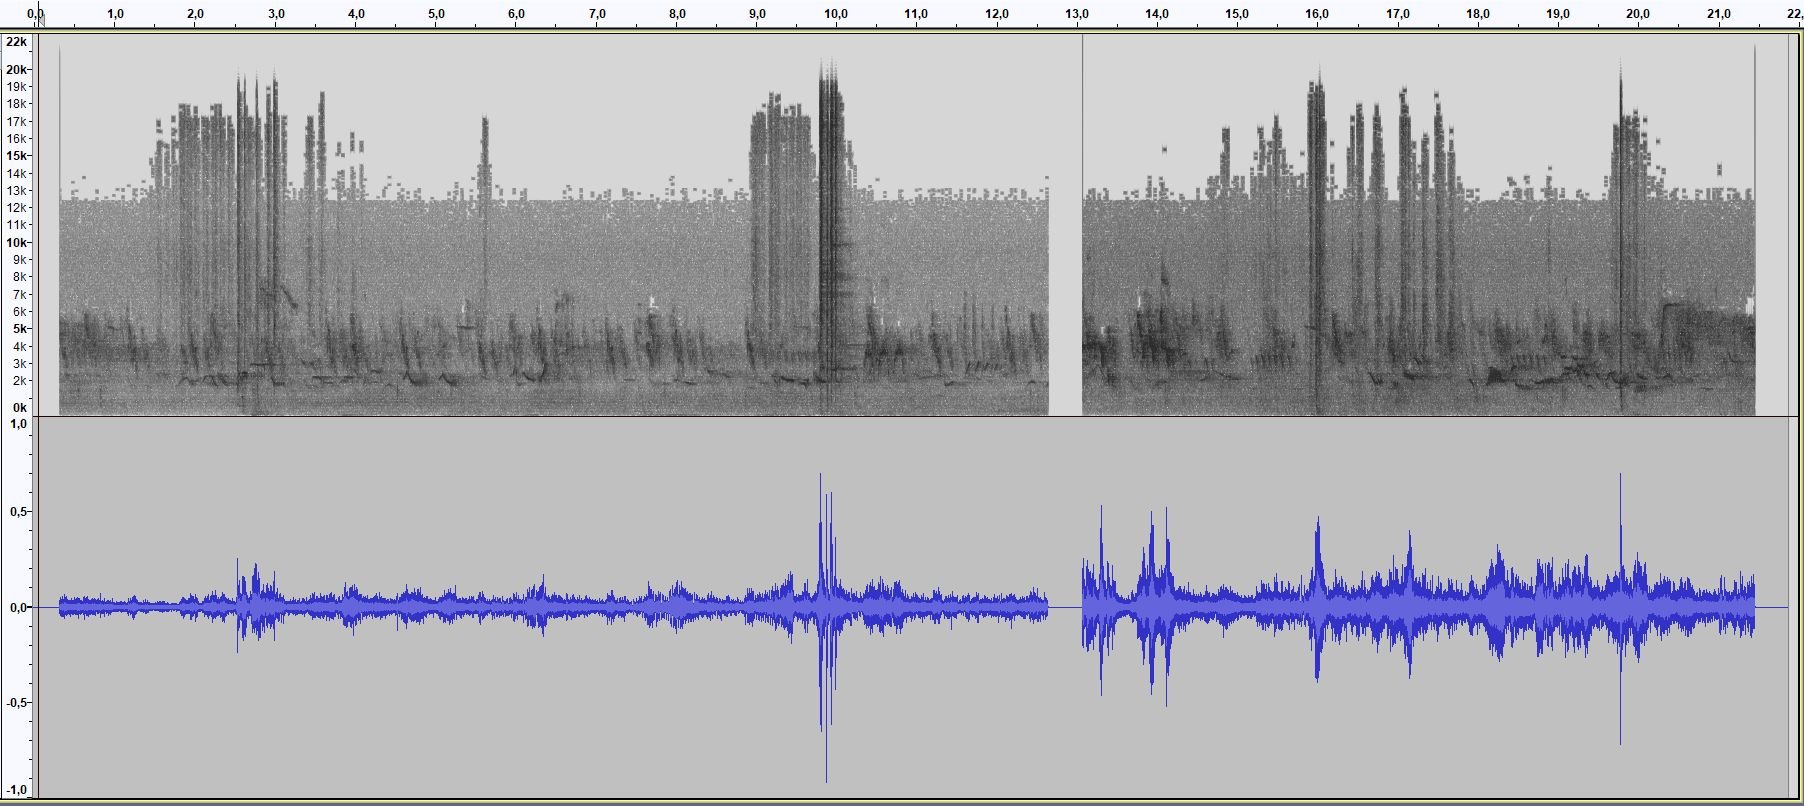
Task: Click the 10,0 second mark on the timeline ruler
Action: tap(836, 14)
